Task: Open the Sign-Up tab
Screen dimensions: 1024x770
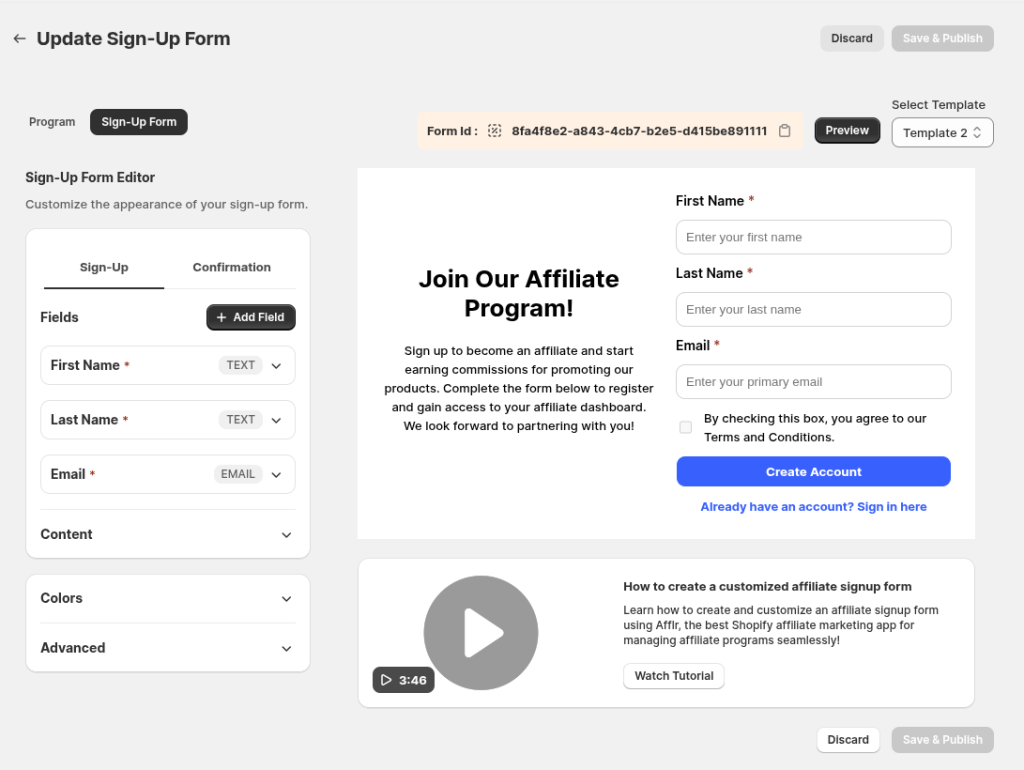Action: click(104, 267)
